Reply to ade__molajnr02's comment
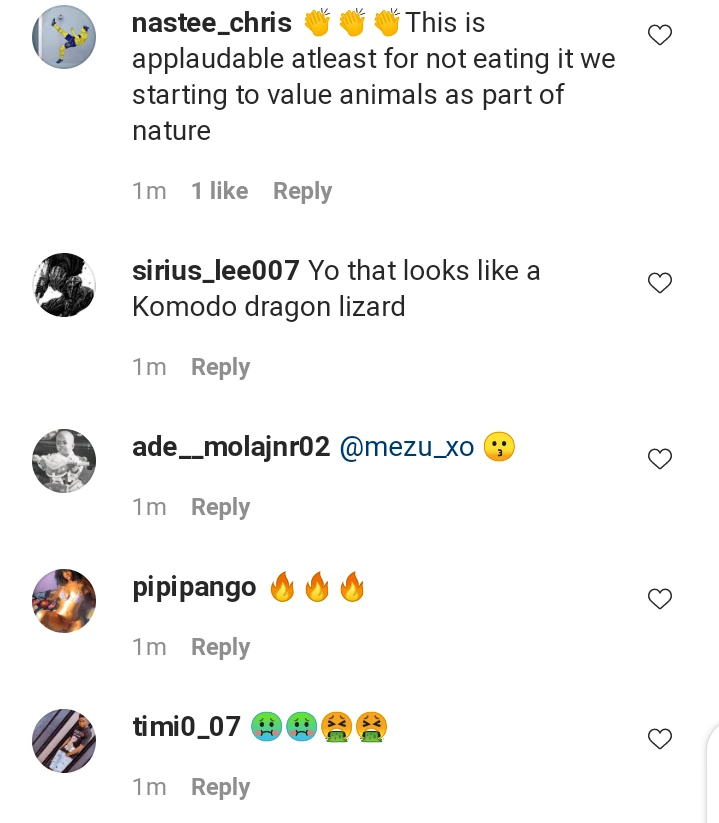719x823 pixels. (x=220, y=507)
